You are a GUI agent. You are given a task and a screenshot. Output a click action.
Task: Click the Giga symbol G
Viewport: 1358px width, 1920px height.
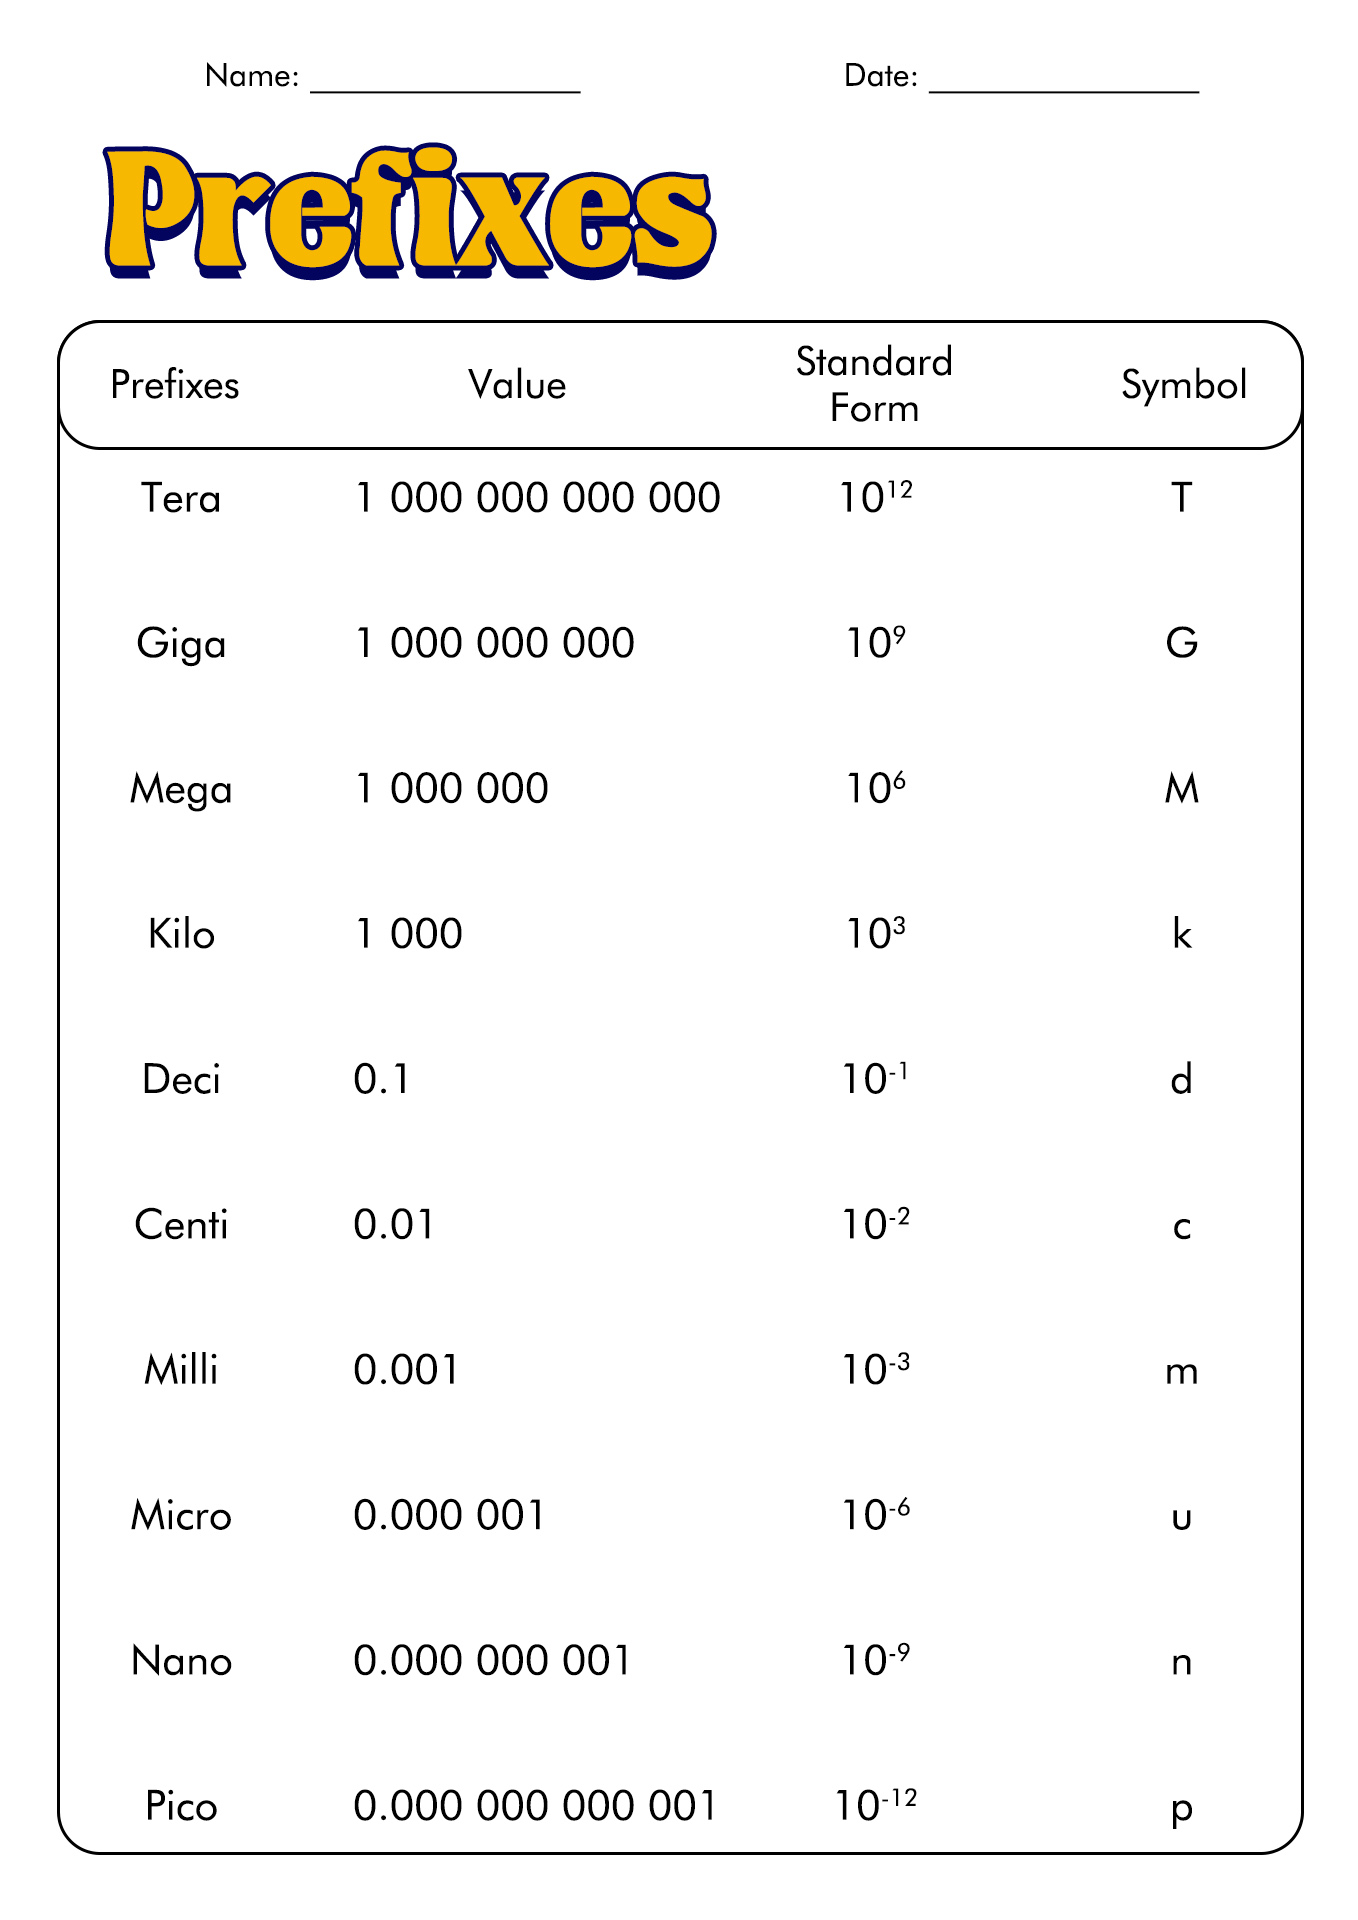[1182, 643]
